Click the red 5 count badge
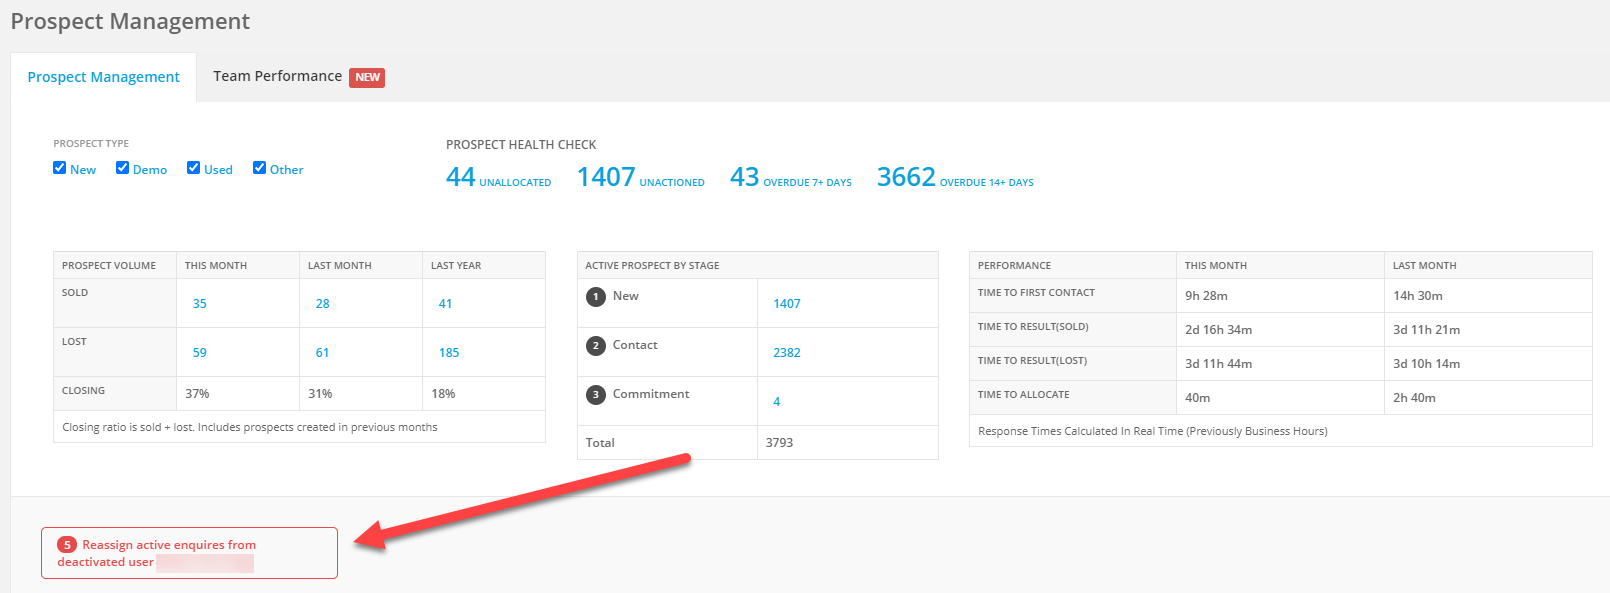The image size is (1610, 593). [x=67, y=545]
